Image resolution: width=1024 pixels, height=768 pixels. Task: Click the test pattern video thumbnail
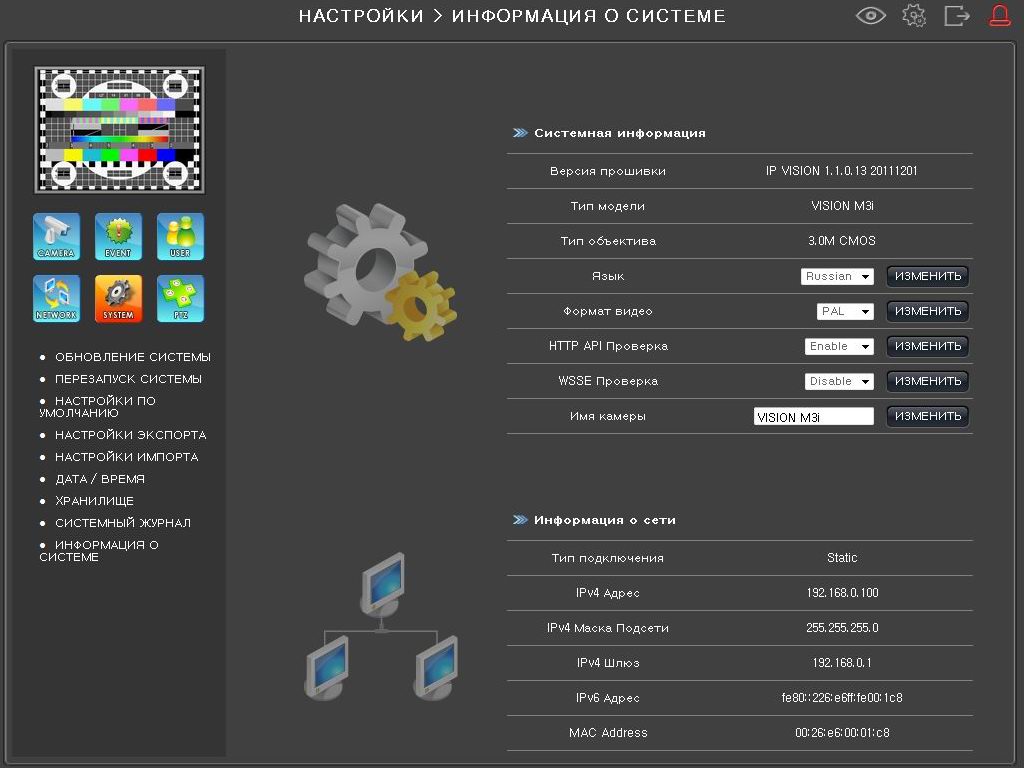[120, 130]
